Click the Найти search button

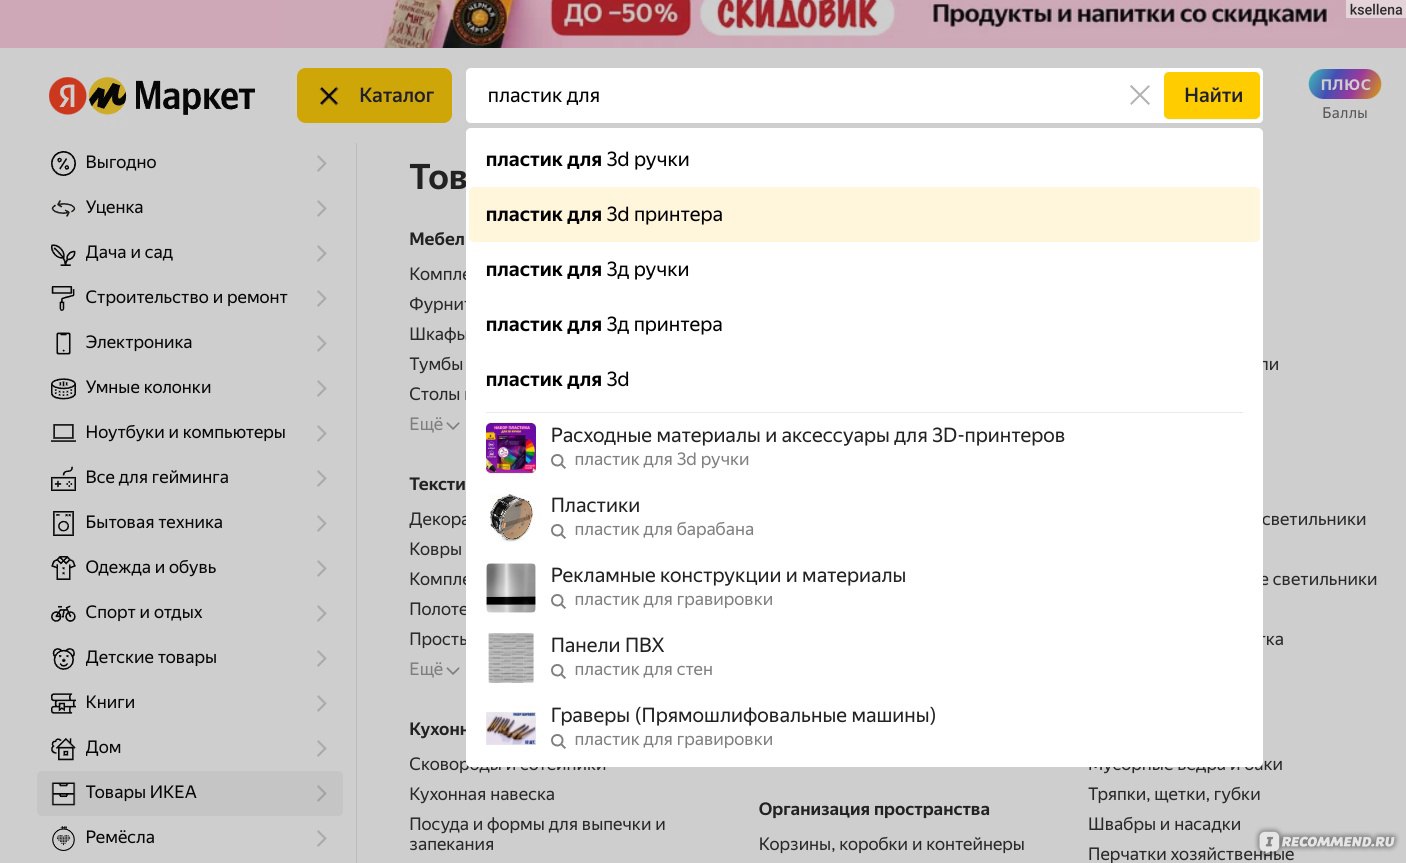point(1212,95)
